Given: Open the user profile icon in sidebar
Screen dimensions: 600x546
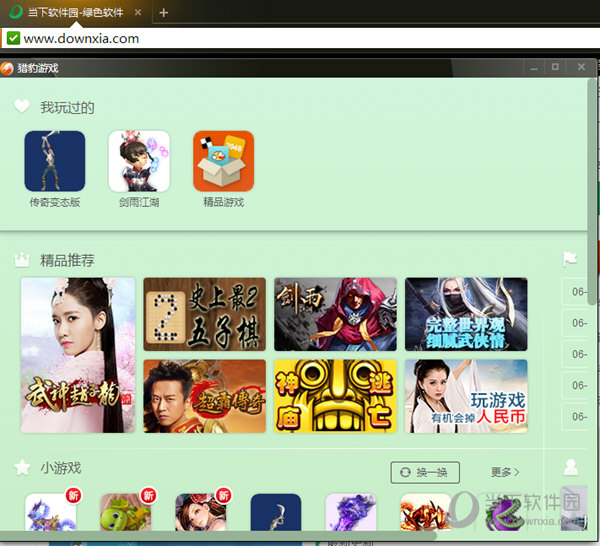Looking at the screenshot, I should (x=571, y=467).
